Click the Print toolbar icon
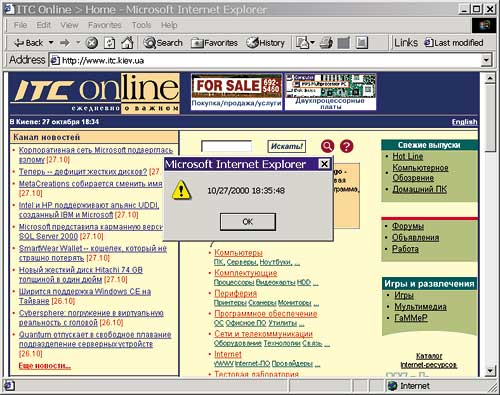500x395 pixels. [326, 43]
